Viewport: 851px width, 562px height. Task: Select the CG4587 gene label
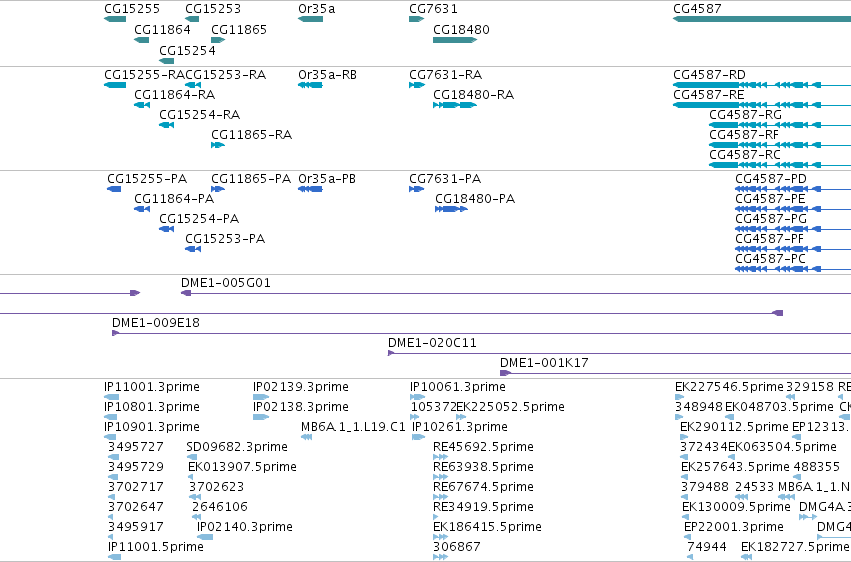[x=697, y=9]
